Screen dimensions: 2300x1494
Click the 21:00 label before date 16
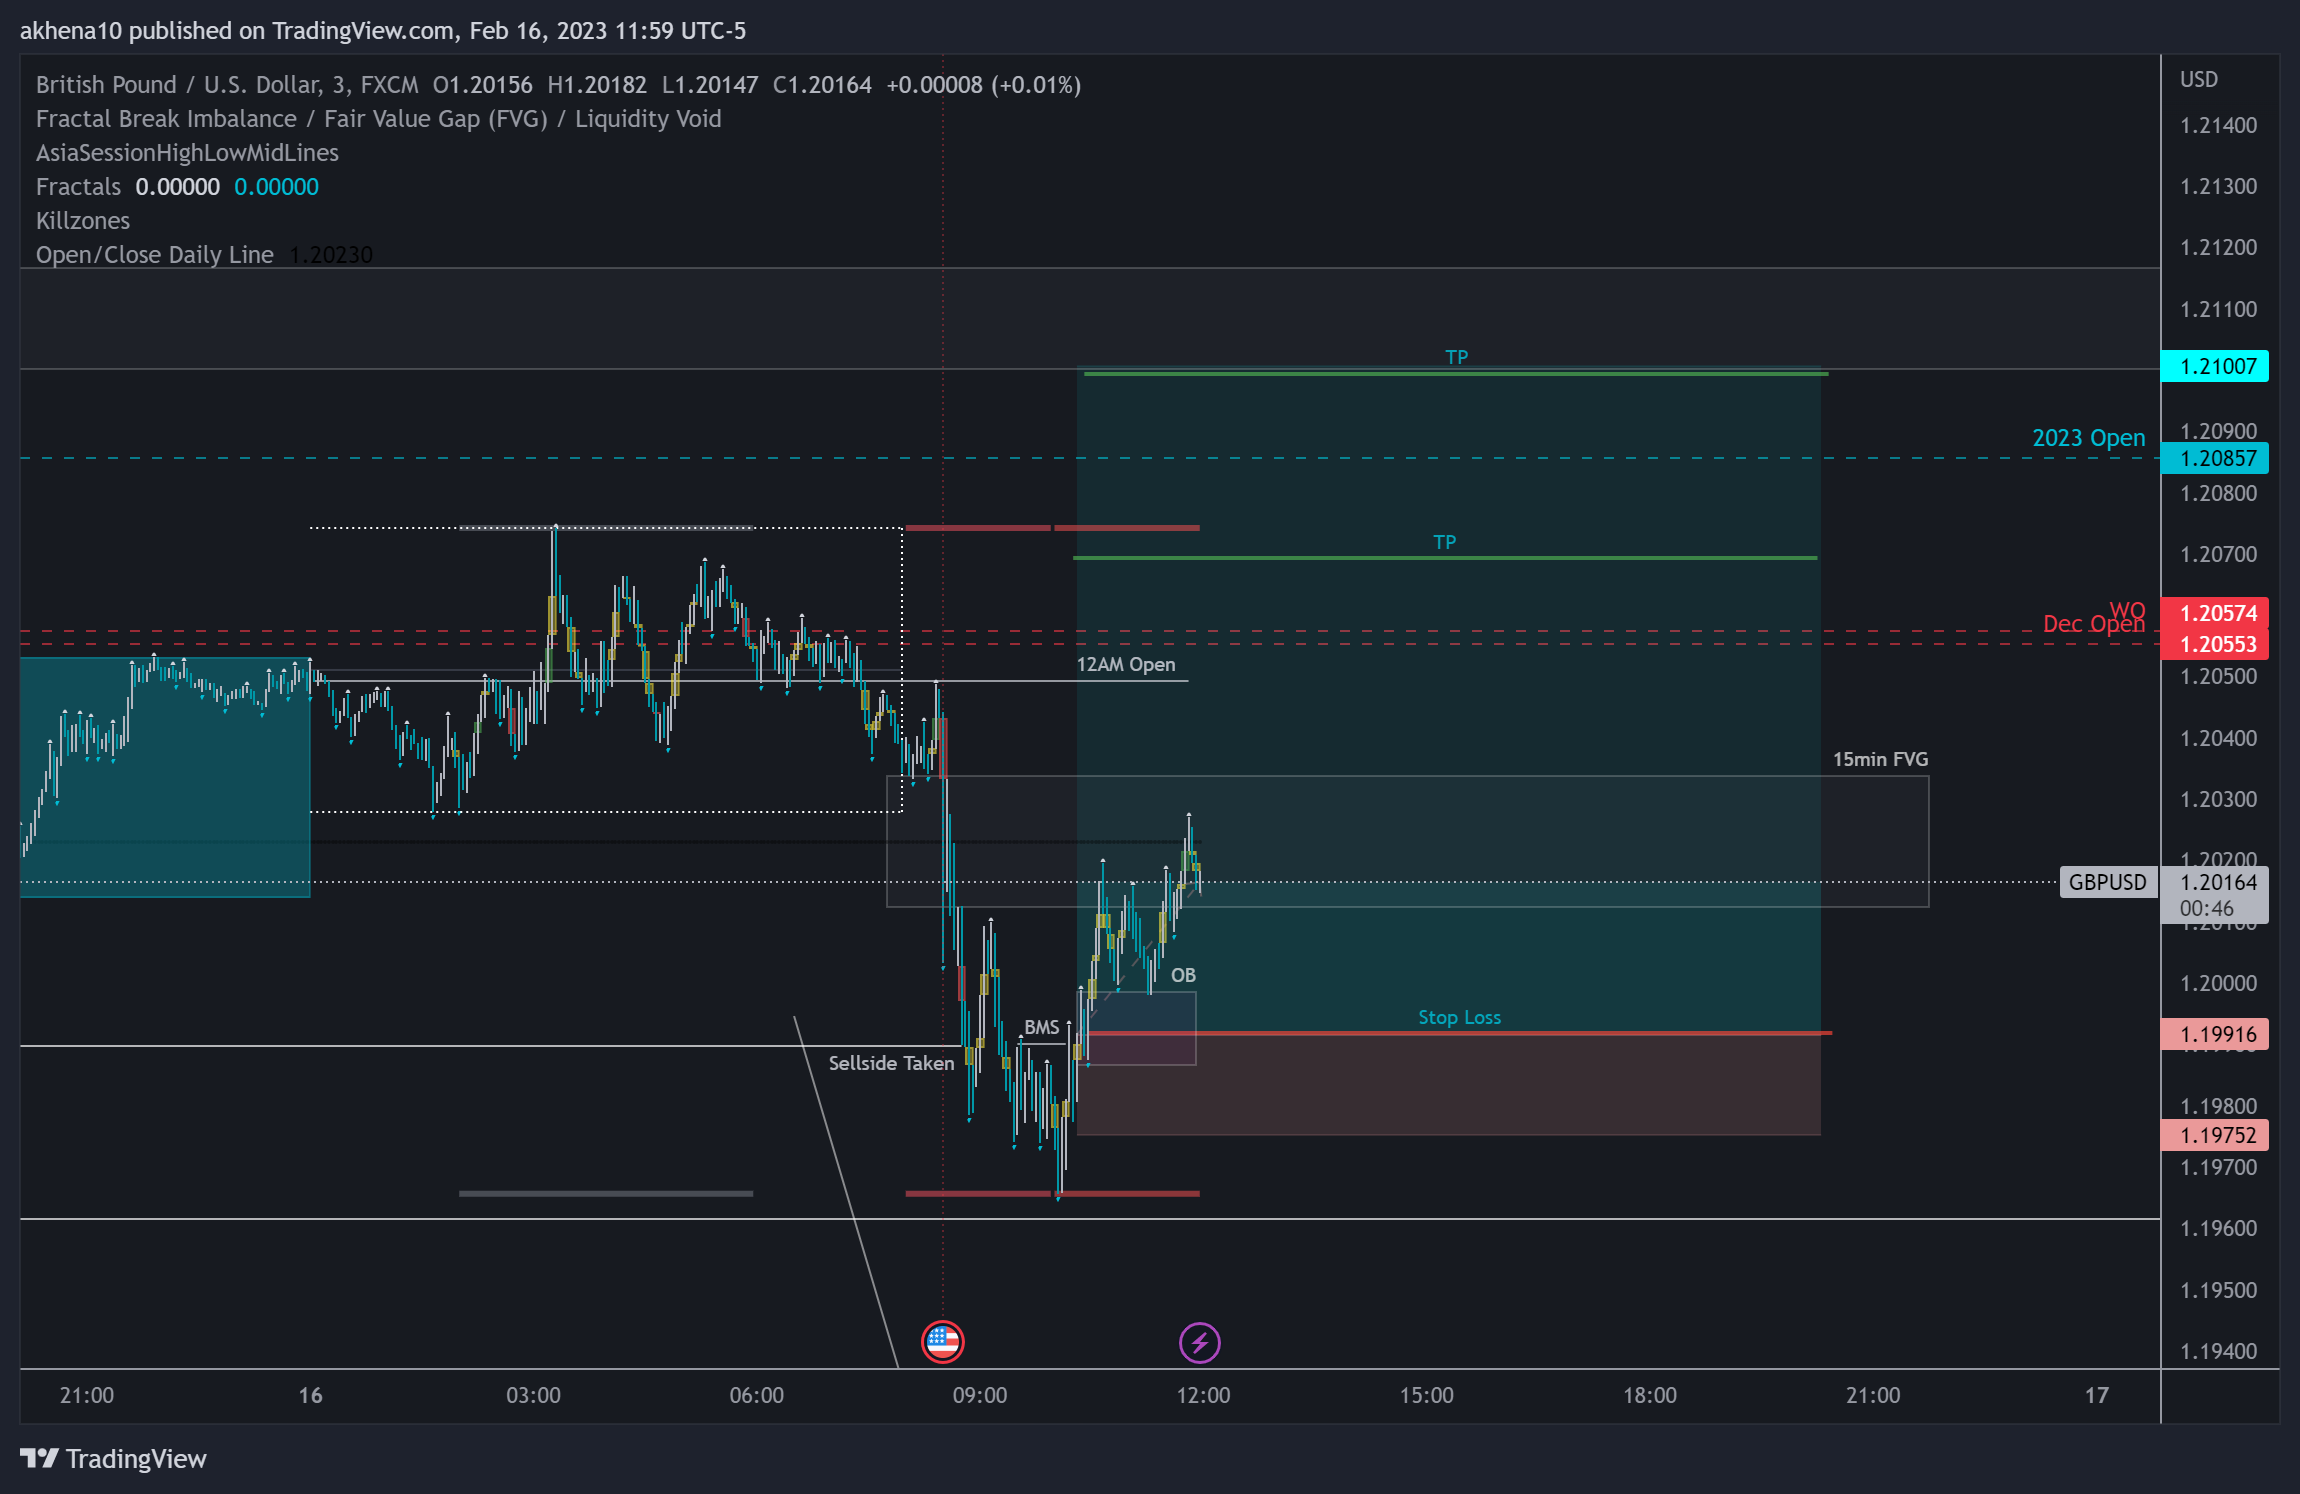point(86,1395)
